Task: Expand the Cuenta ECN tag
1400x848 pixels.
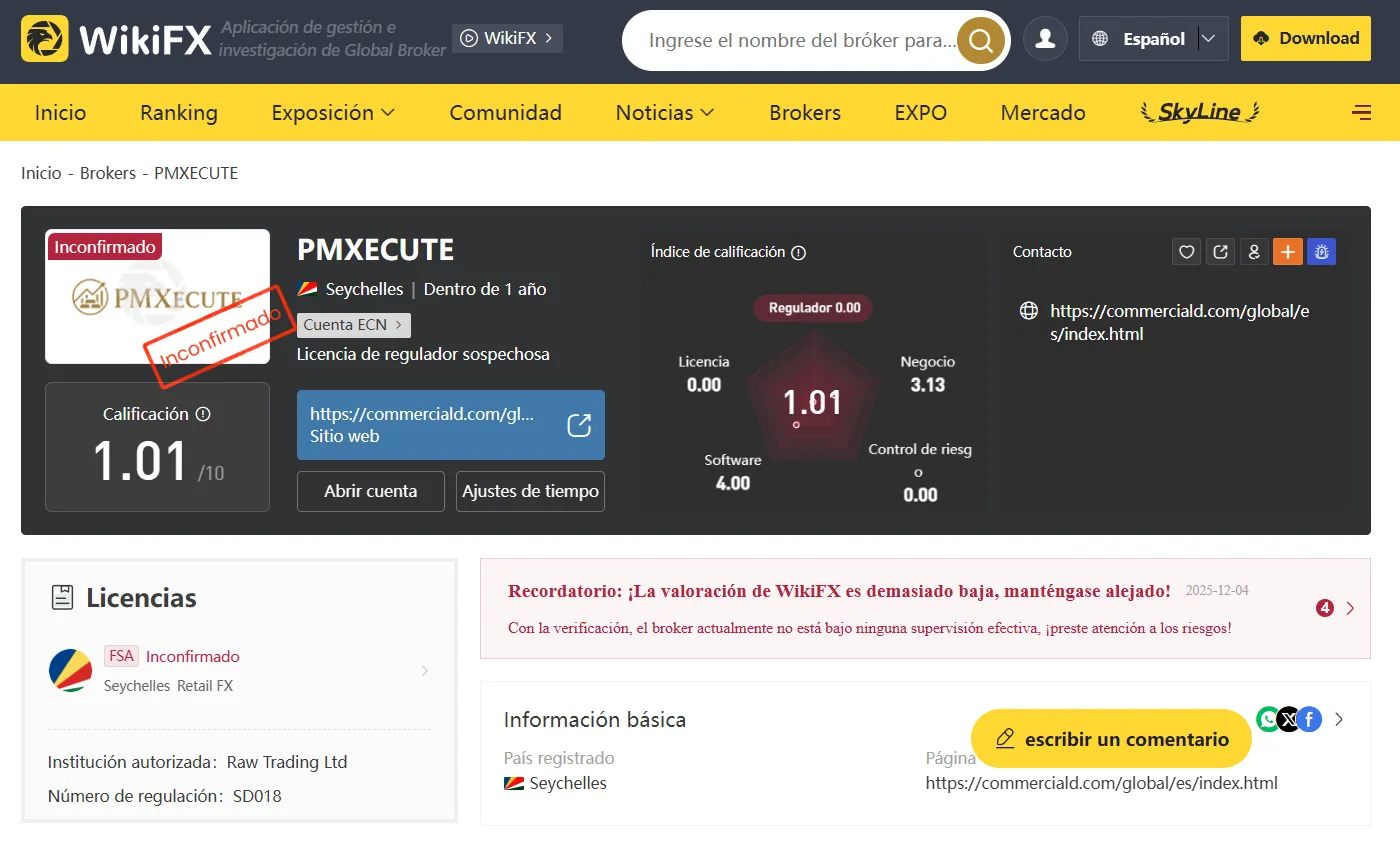Action: (x=354, y=325)
